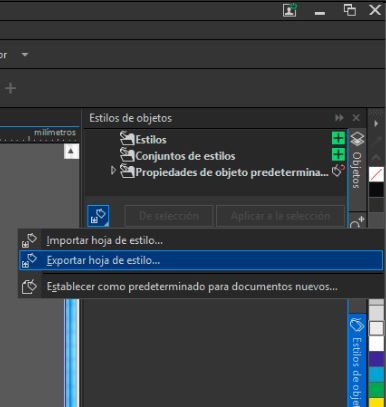Click the Aplicar a la selección button
The height and width of the screenshot is (407, 386).
pyautogui.click(x=280, y=216)
